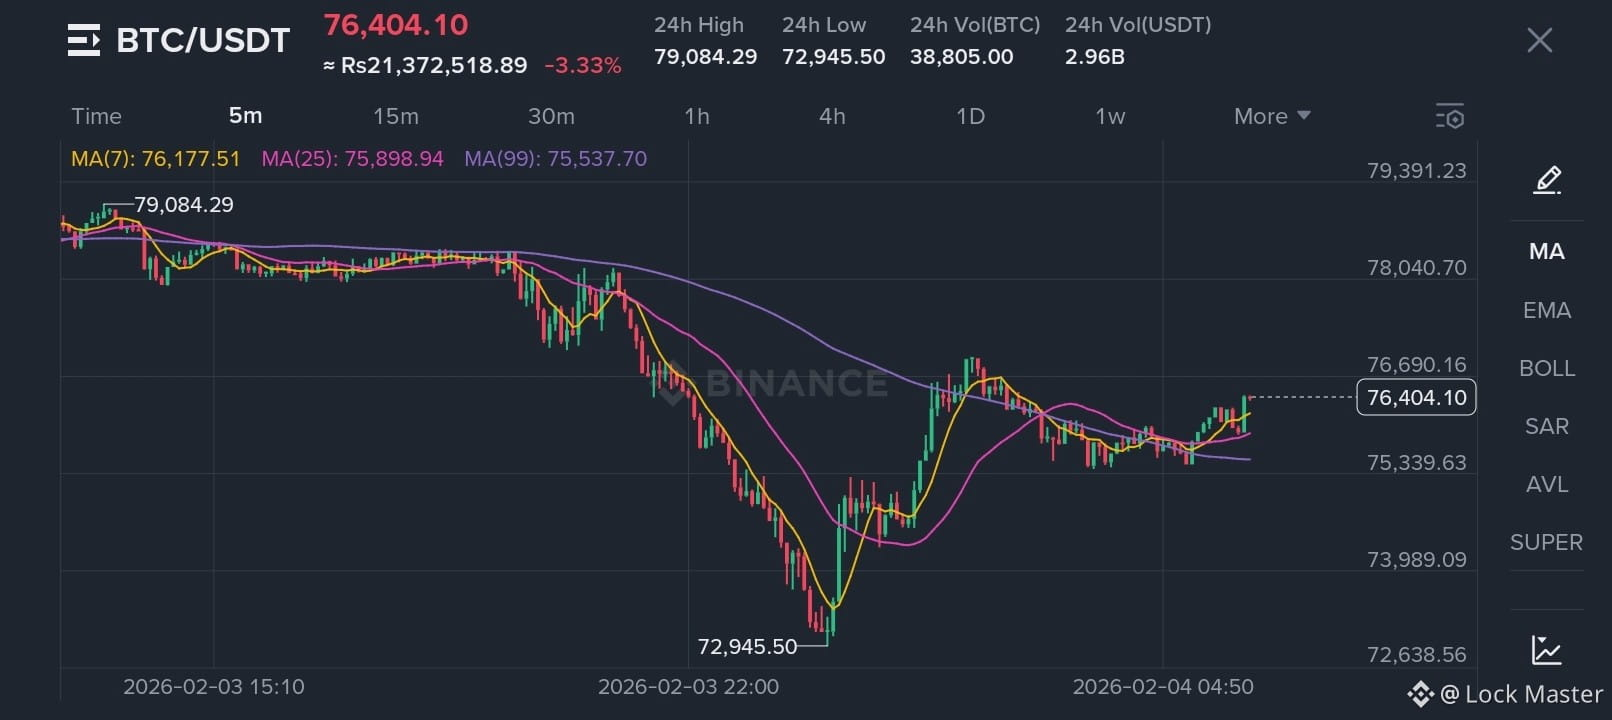The width and height of the screenshot is (1612, 720).
Task: Open the BTC/USDT pair selector
Action: [203, 40]
